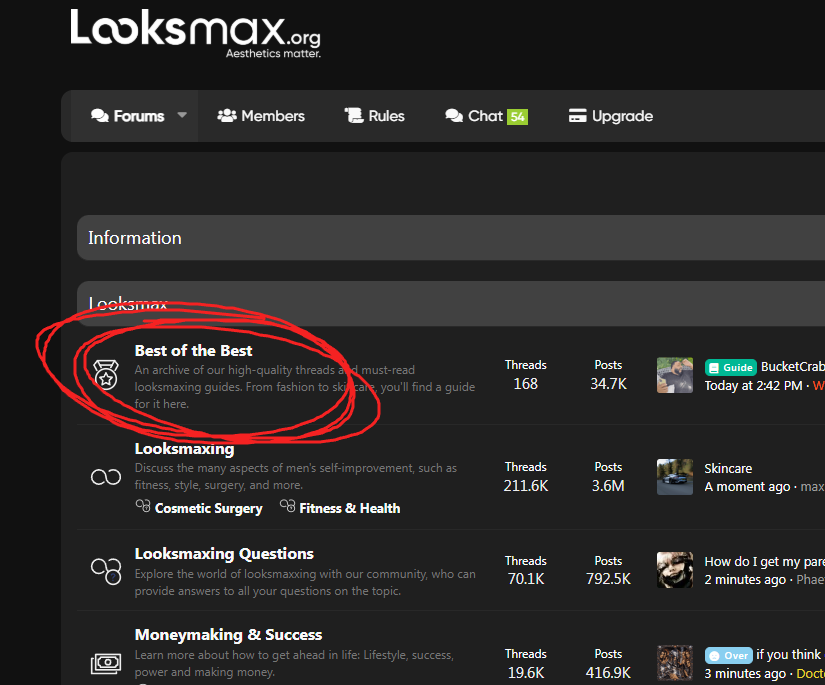Click the avatar in Moneymaking & Success row
Viewport: 825px width, 685px height.
point(675,663)
